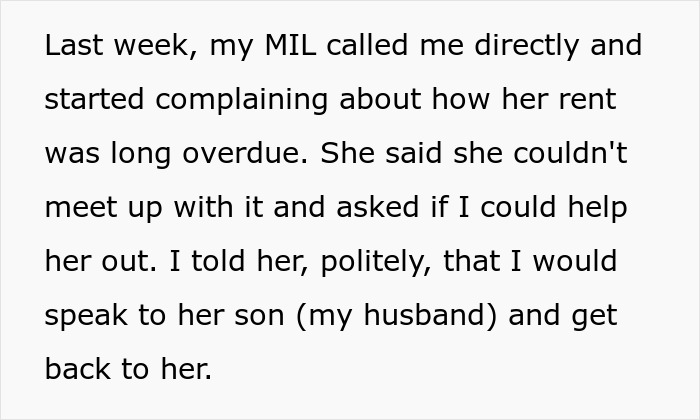Click the word "rent"
Image resolution: width=700 pixels, height=420 pixels.
pos(587,99)
